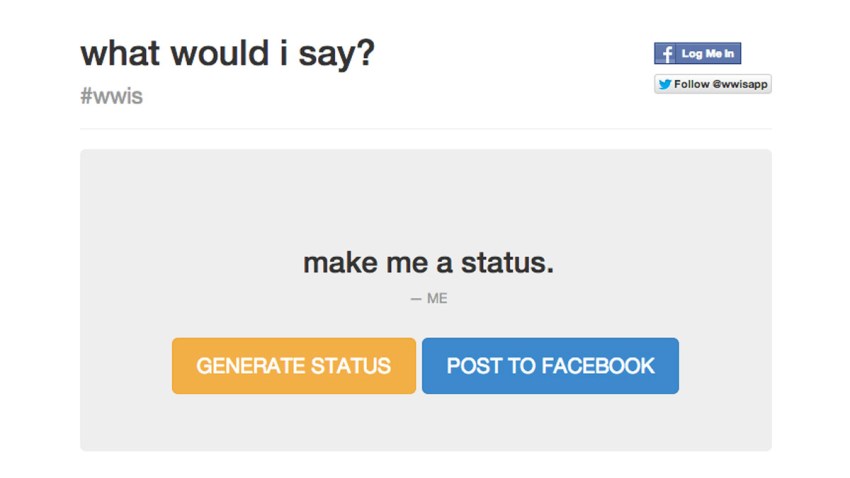The image size is (850, 478).
Task: Click the Facebook 'f' logo icon
Action: coord(665,54)
